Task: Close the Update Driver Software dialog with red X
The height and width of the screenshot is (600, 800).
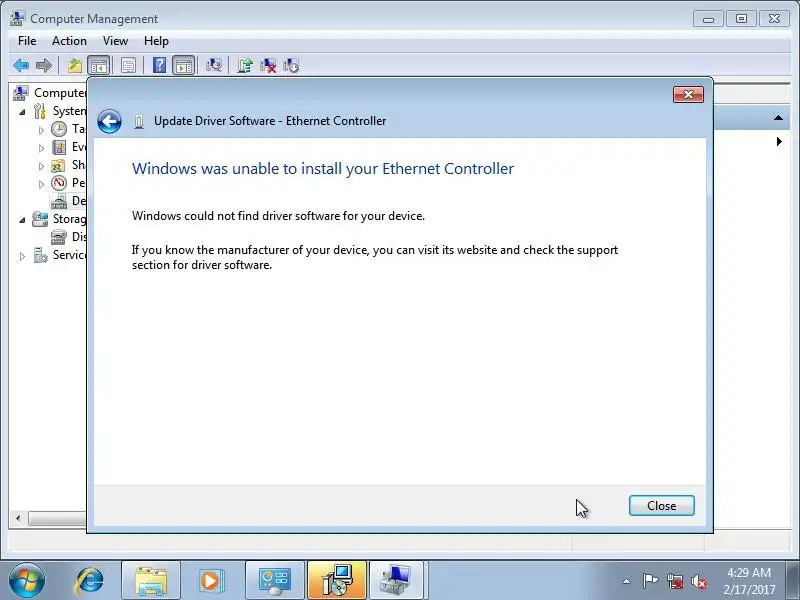Action: (x=688, y=94)
